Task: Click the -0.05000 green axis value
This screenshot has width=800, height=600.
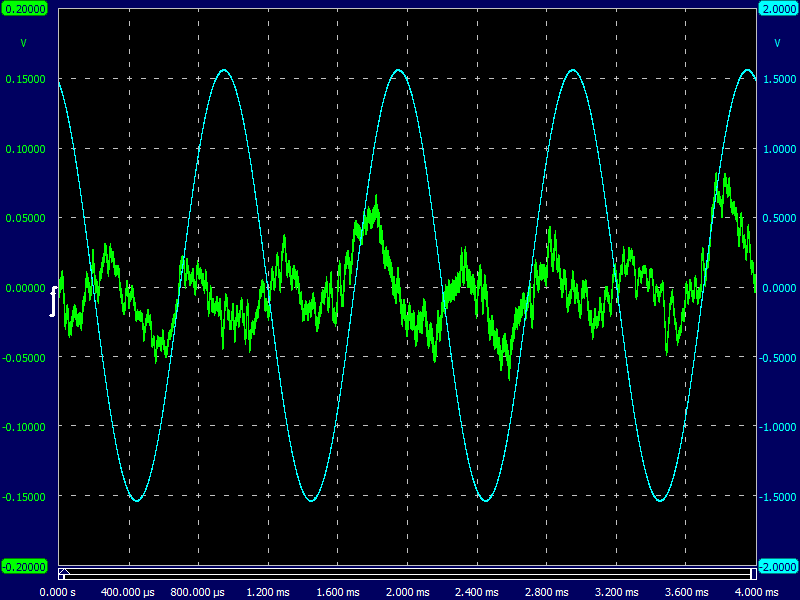Action: click(x=24, y=358)
